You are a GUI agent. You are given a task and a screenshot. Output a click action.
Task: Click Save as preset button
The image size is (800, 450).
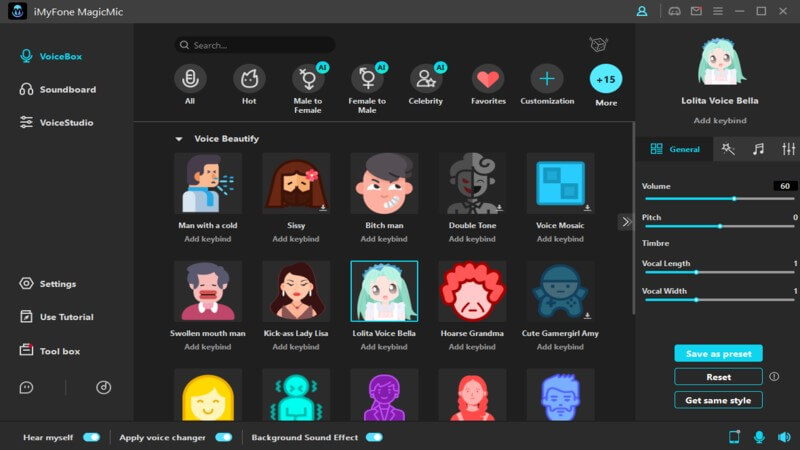(718, 354)
